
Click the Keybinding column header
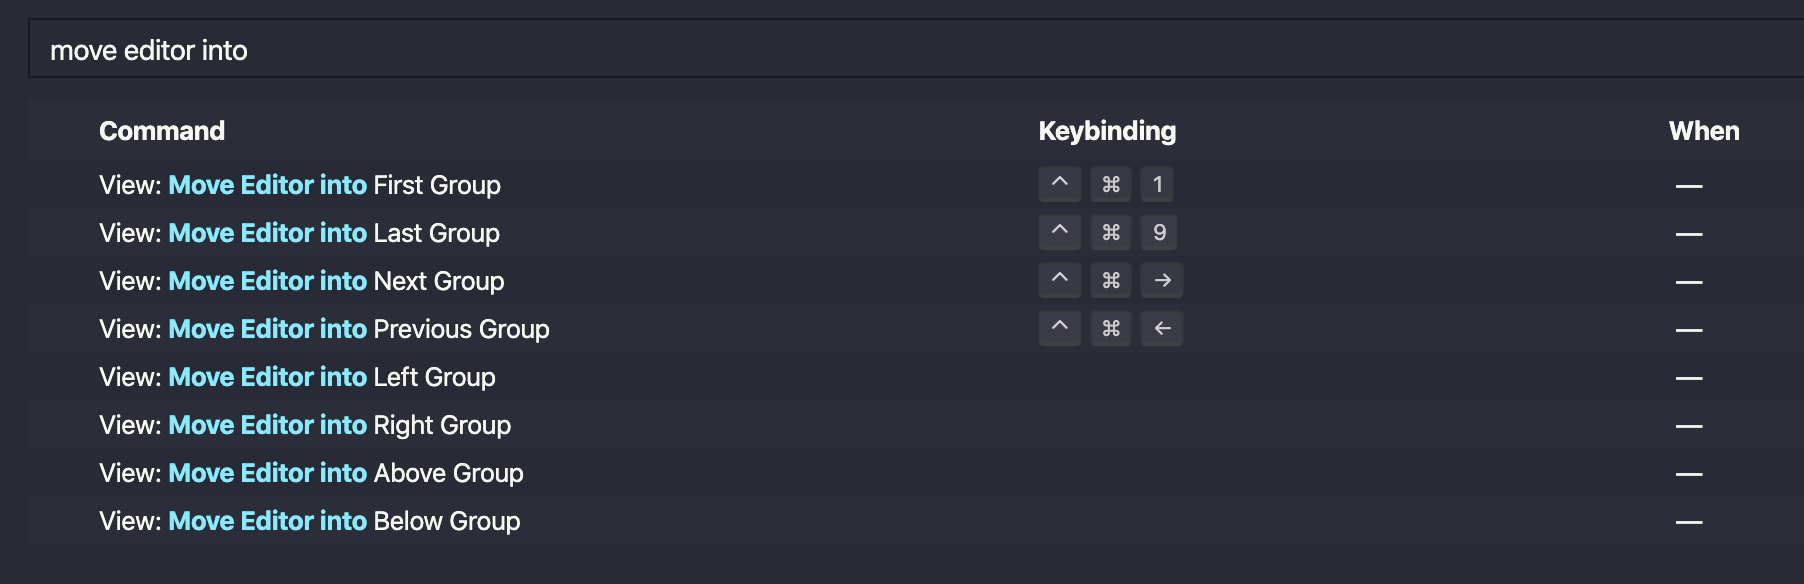1108,131
